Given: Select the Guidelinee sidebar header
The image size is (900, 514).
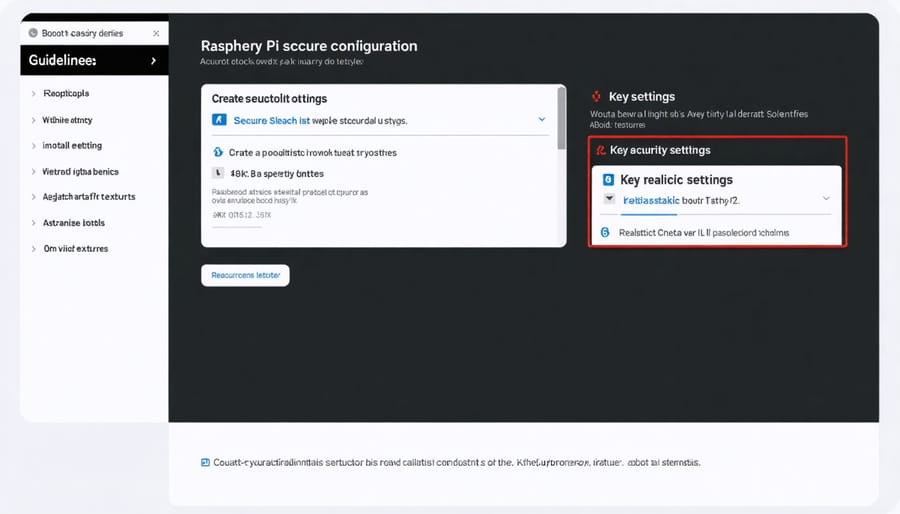Looking at the screenshot, I should coord(94,60).
